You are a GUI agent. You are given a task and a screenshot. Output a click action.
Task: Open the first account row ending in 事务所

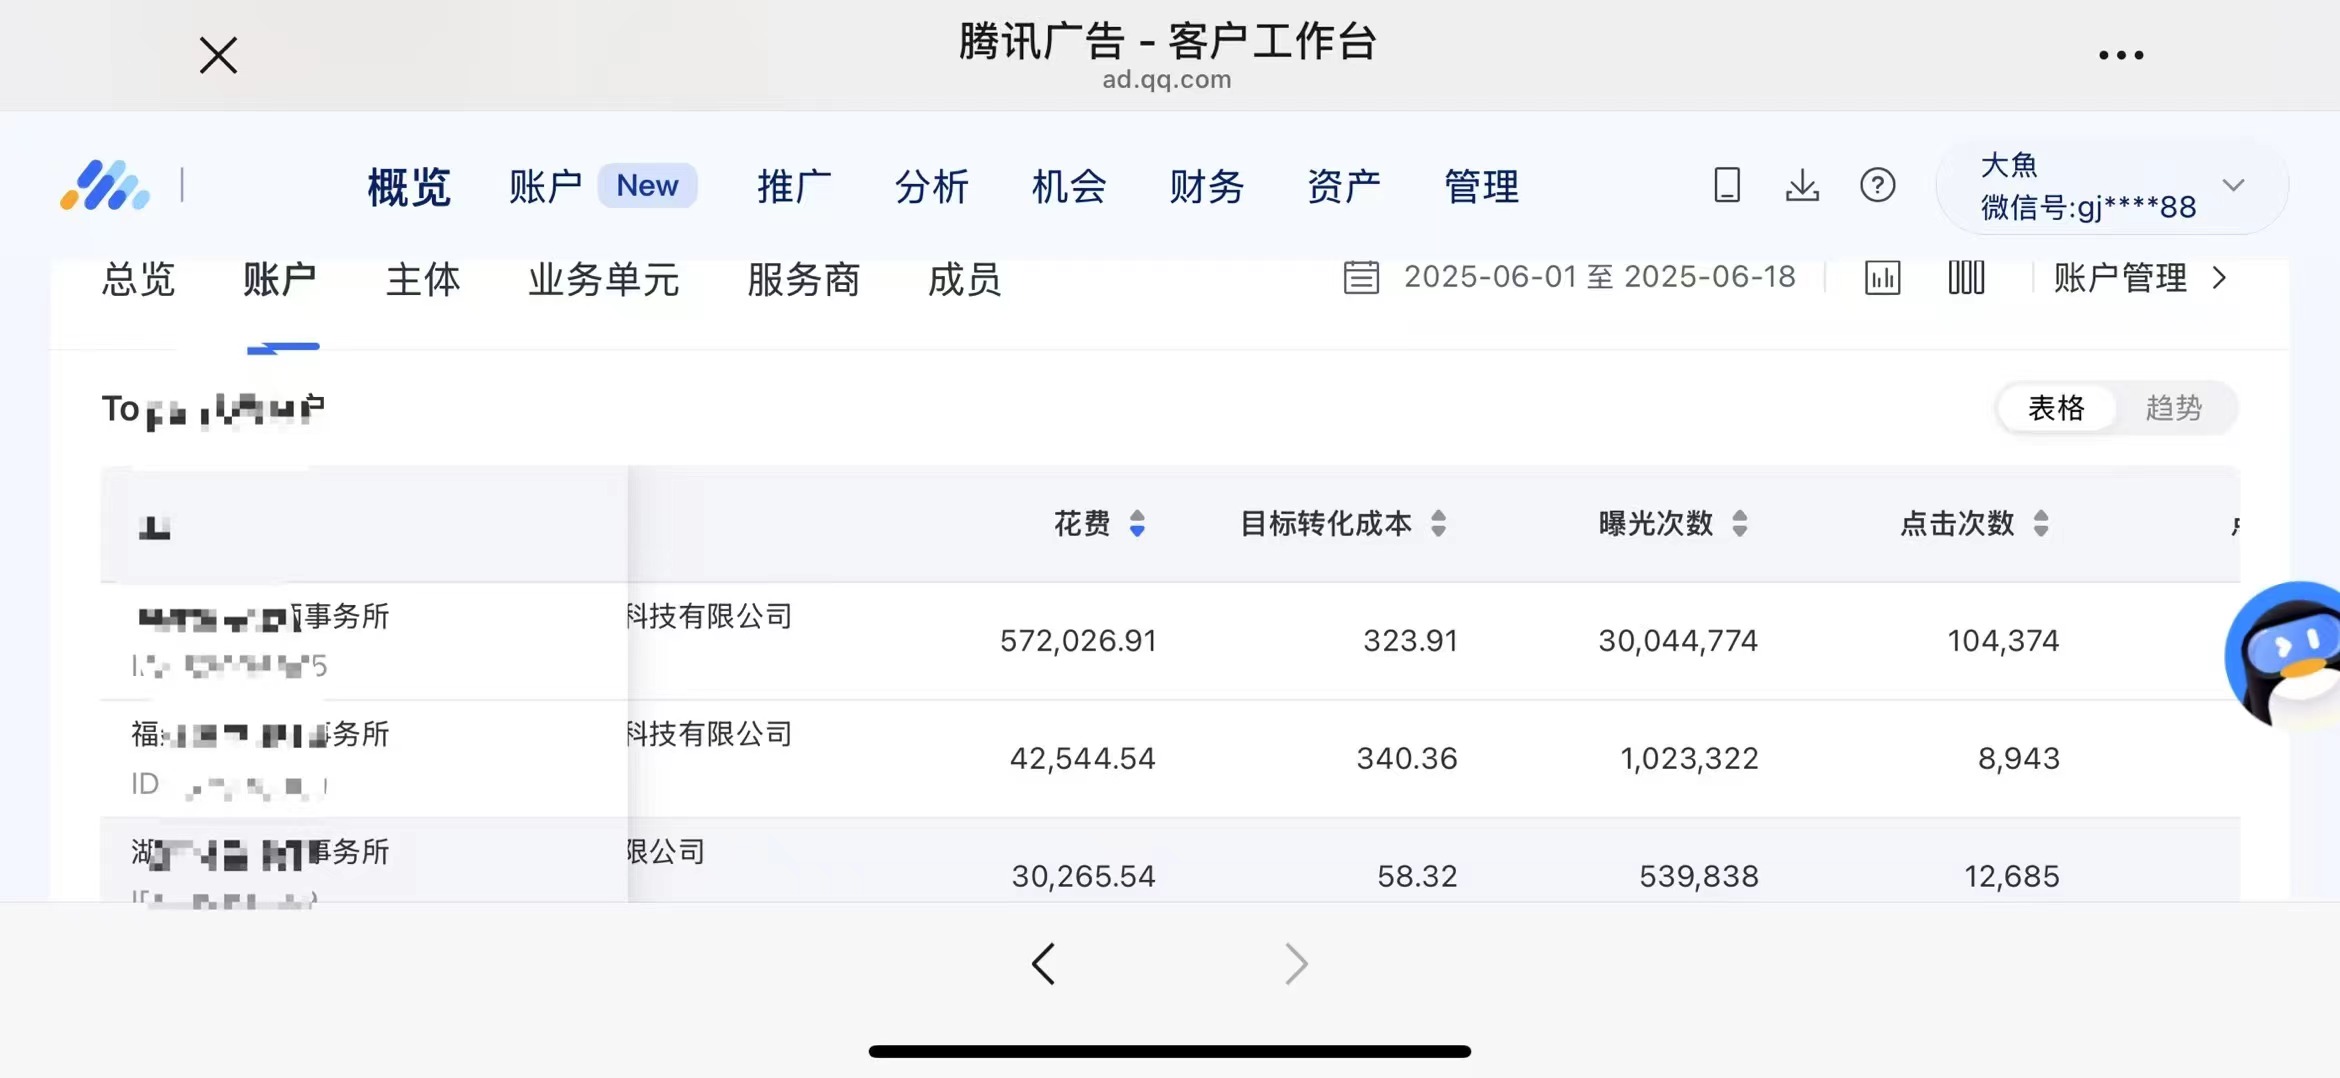coord(262,616)
